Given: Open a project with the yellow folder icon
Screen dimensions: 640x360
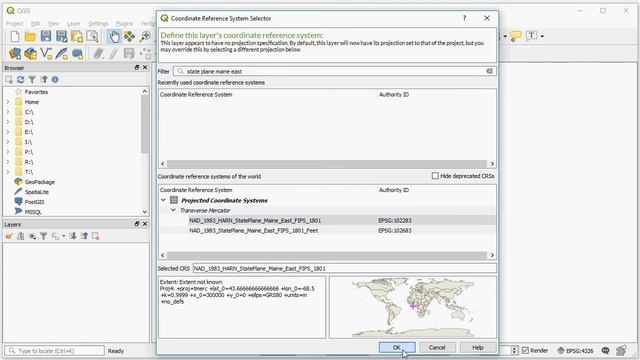Looking at the screenshot, I should [x=30, y=36].
